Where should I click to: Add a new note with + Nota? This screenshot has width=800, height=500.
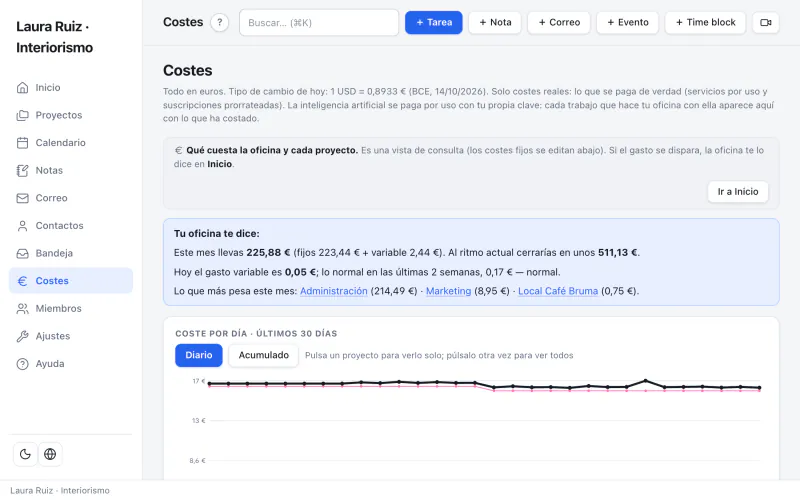tap(495, 22)
